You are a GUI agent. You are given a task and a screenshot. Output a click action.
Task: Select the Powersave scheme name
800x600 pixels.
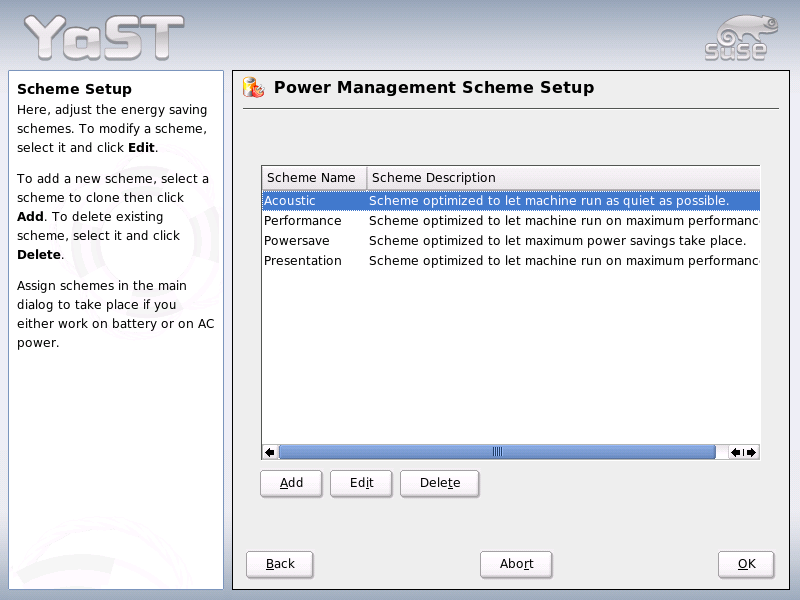tap(296, 240)
